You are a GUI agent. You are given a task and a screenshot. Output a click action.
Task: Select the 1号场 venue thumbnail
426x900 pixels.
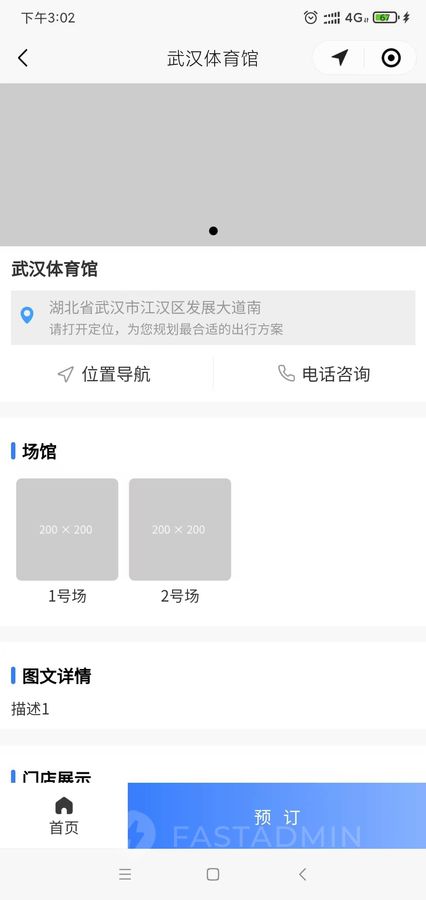(67, 529)
